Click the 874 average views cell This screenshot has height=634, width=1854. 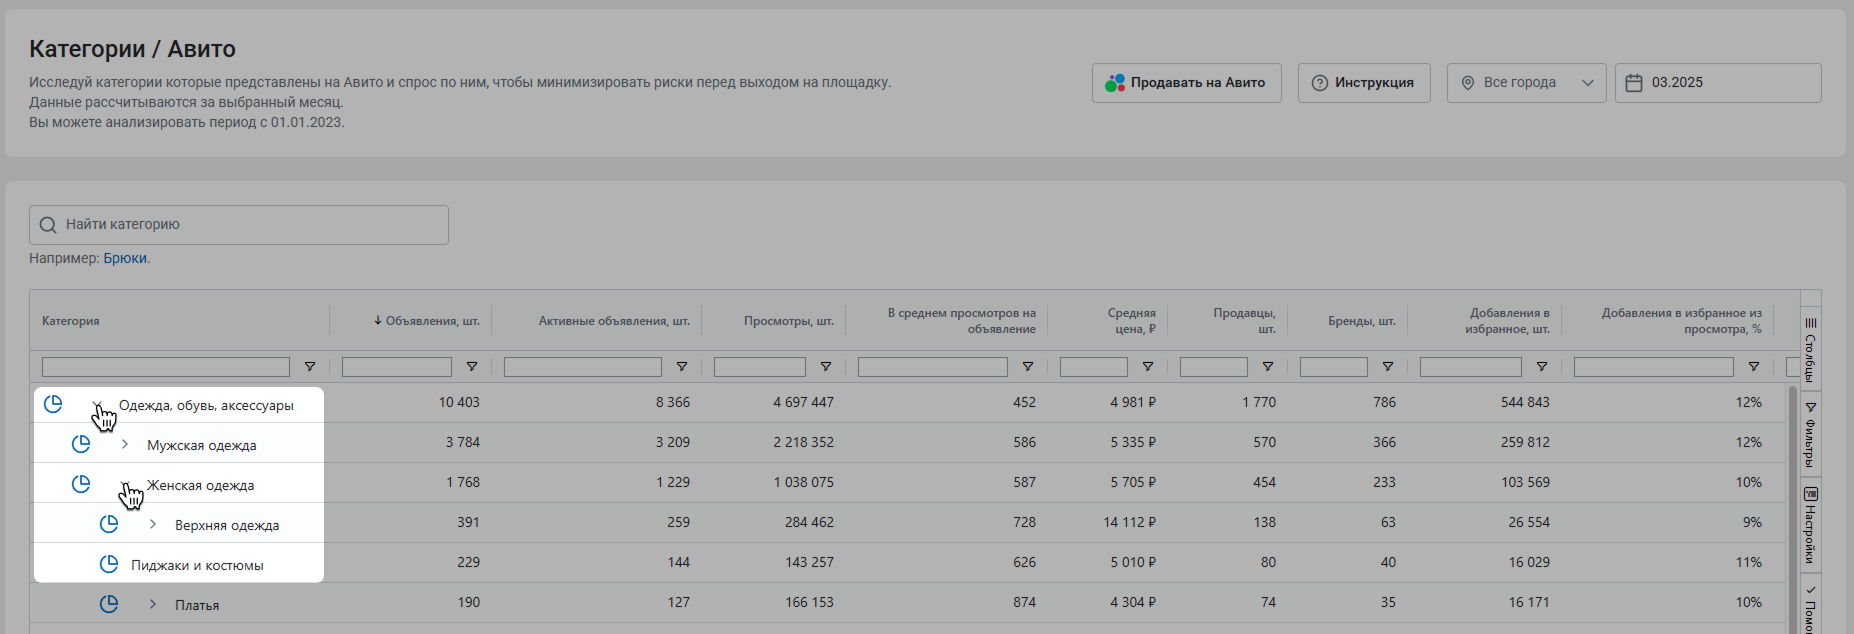click(x=1024, y=602)
